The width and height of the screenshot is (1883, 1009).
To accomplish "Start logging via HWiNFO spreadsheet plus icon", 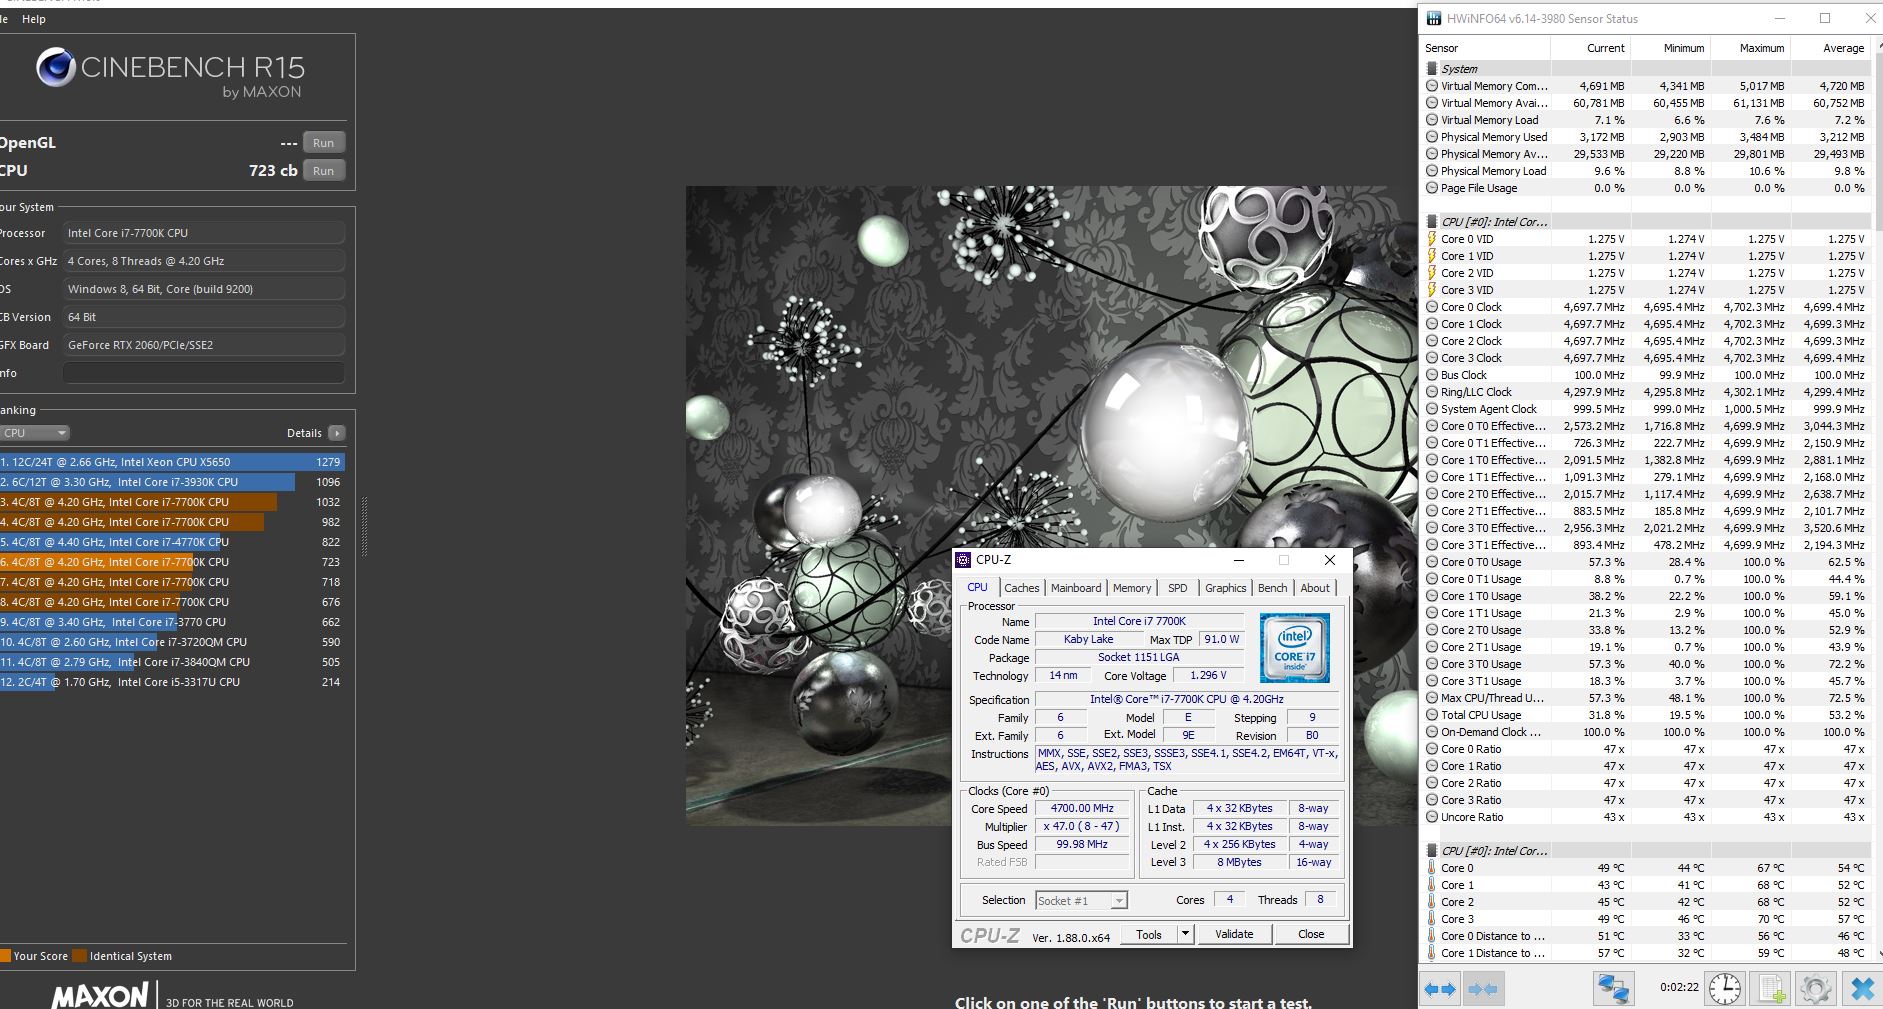I will pos(1770,989).
